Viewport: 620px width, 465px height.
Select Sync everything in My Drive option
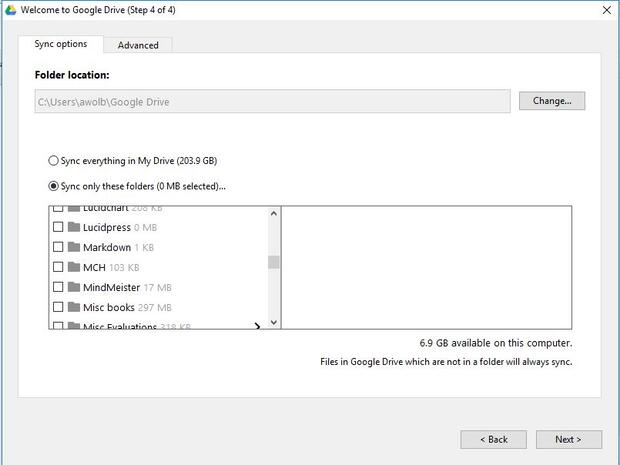click(53, 161)
